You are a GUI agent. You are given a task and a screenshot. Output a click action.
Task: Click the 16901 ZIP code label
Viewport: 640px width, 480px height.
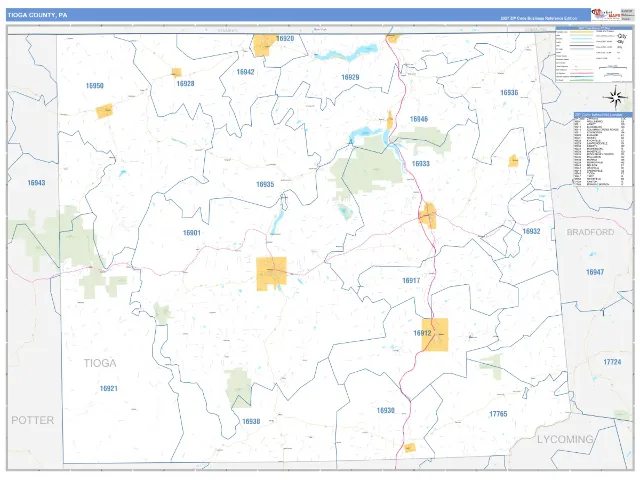191,233
